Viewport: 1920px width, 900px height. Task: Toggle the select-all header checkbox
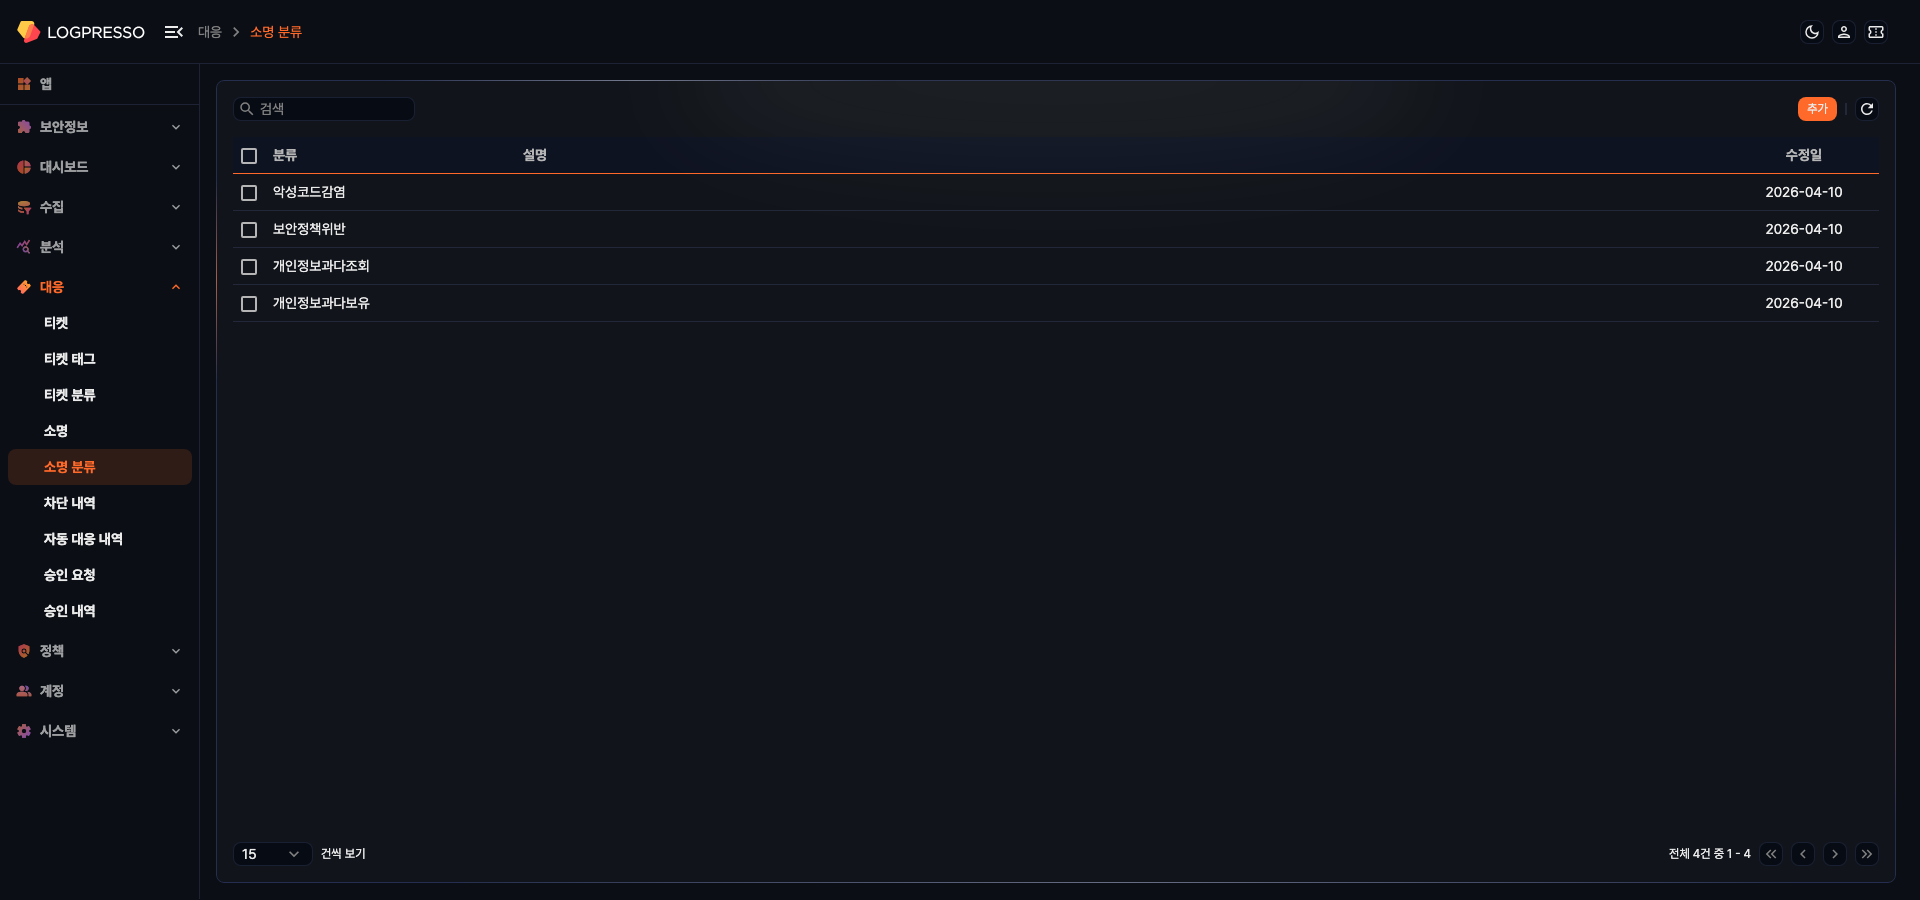coord(249,156)
